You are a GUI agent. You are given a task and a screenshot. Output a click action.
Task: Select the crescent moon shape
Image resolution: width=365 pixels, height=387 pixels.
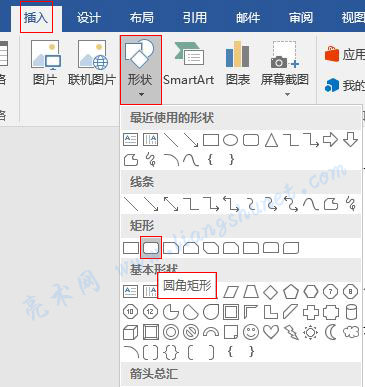(331, 332)
